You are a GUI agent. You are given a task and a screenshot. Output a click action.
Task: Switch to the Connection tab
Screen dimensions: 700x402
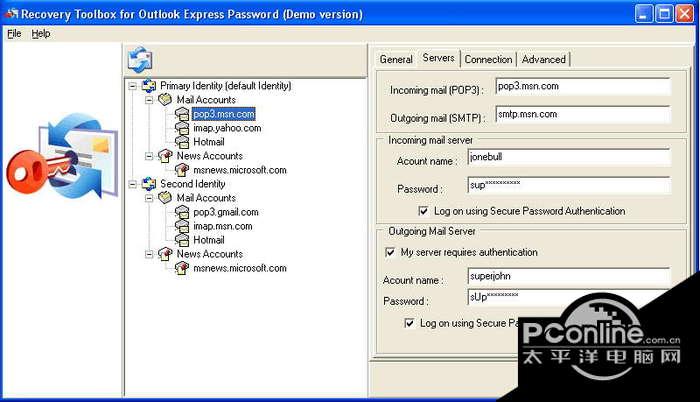(488, 59)
